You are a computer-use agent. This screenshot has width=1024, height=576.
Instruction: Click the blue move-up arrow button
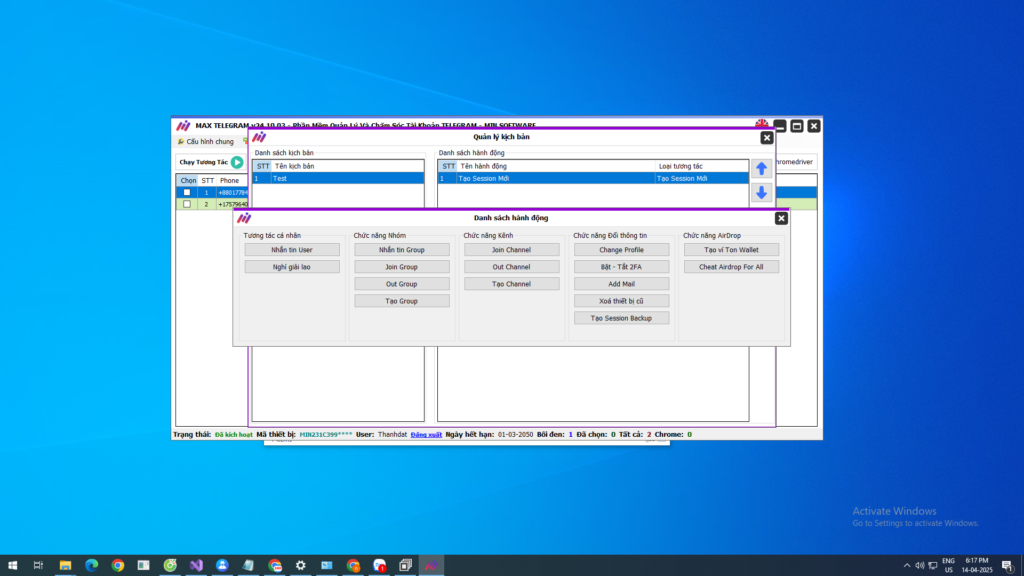pyautogui.click(x=761, y=169)
